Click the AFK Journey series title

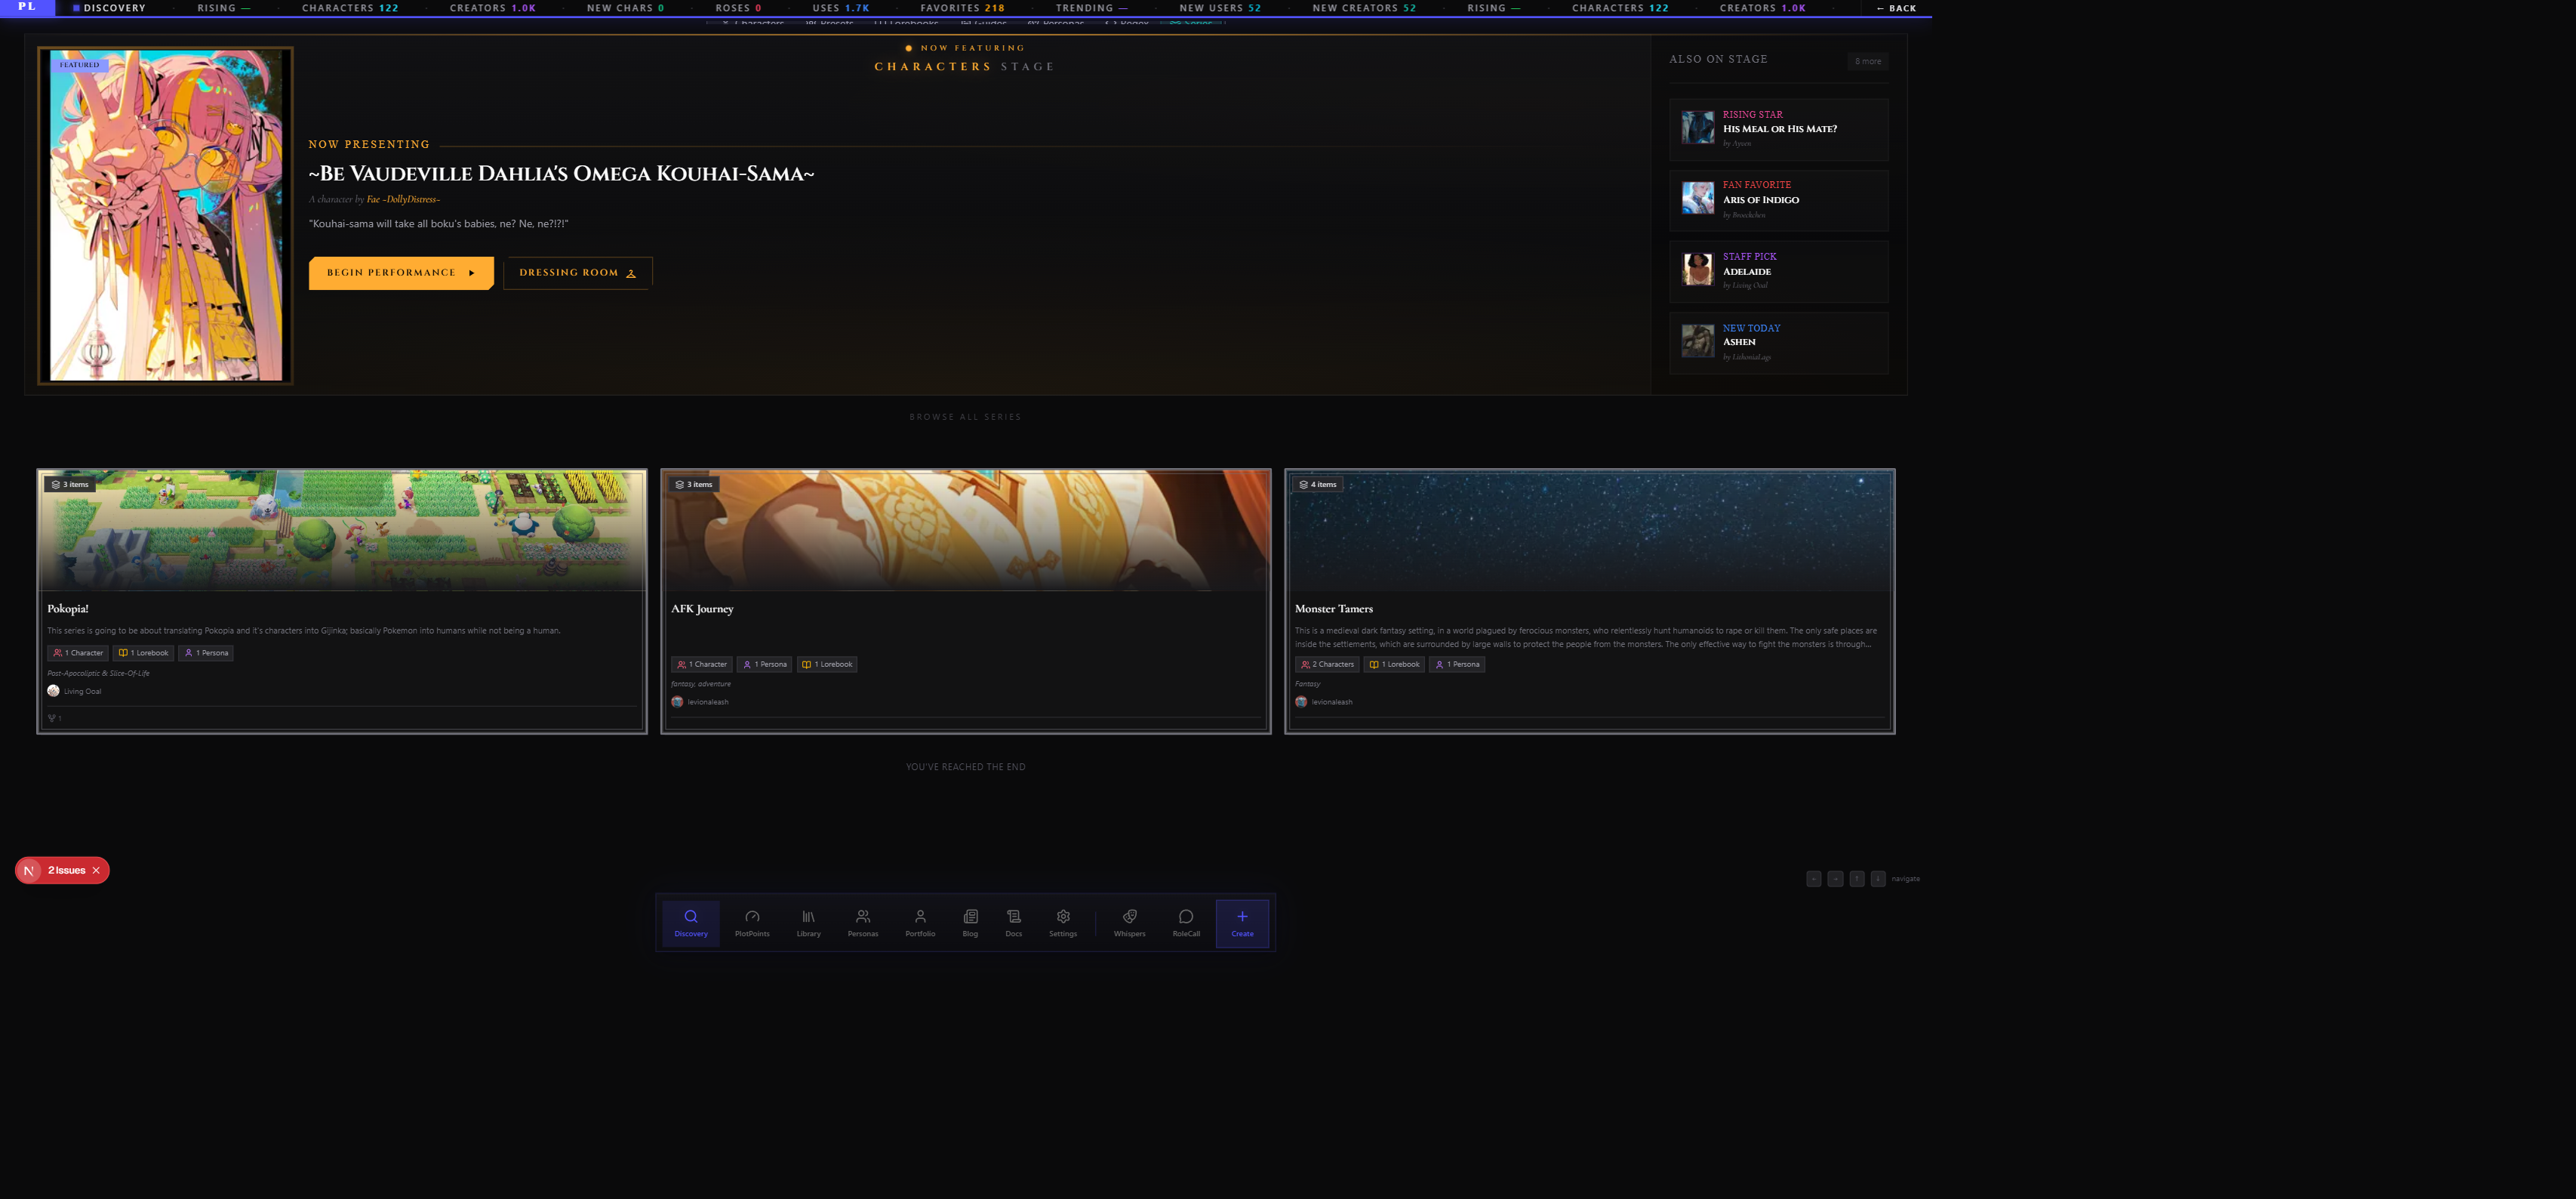click(702, 609)
